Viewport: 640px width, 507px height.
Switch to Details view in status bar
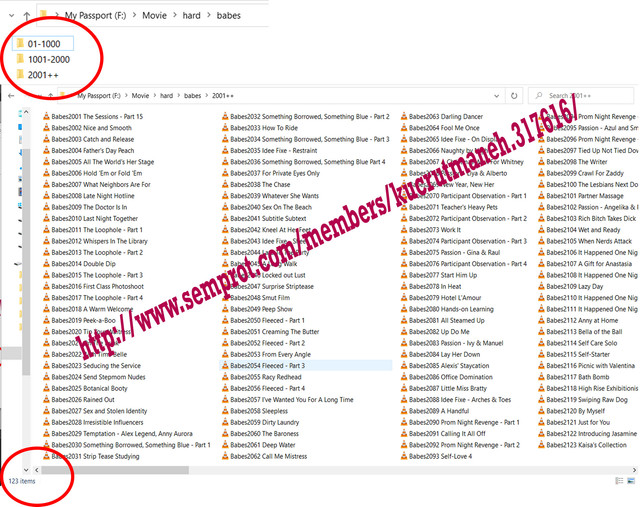[x=619, y=481]
